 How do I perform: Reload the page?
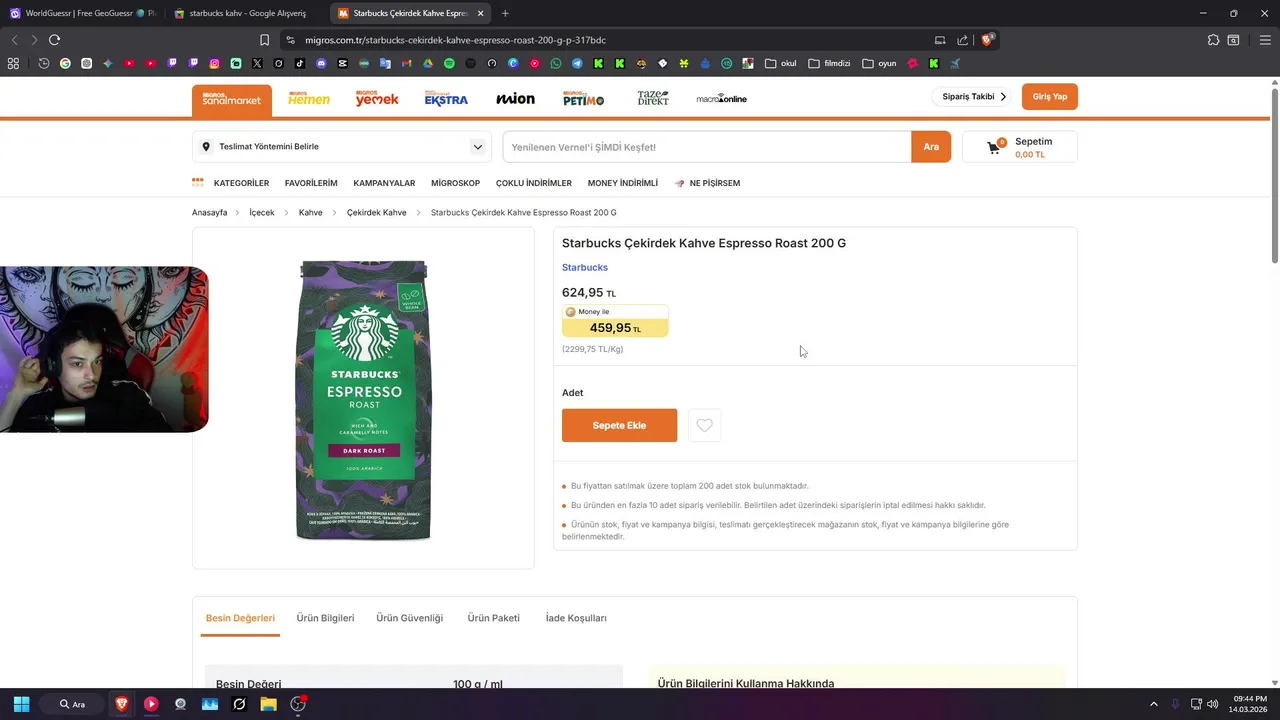54,40
